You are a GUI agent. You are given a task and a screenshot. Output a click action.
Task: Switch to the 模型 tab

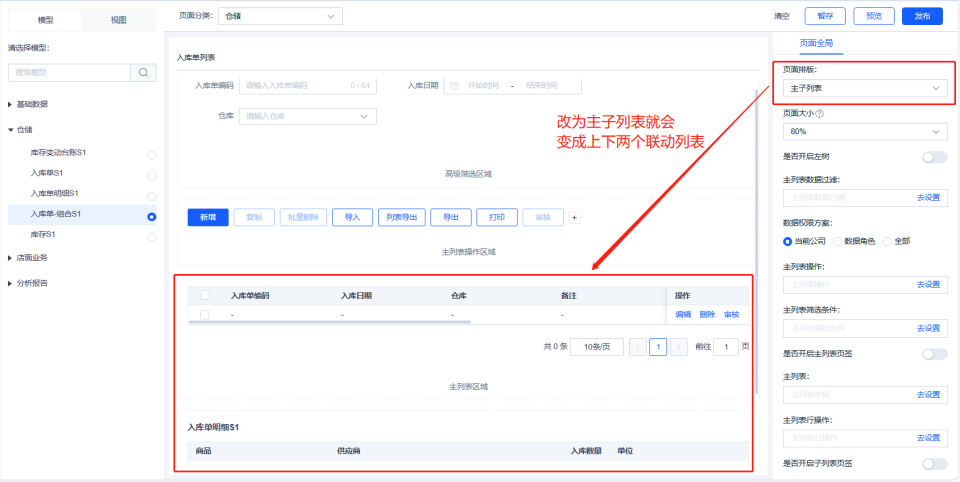click(x=45, y=20)
